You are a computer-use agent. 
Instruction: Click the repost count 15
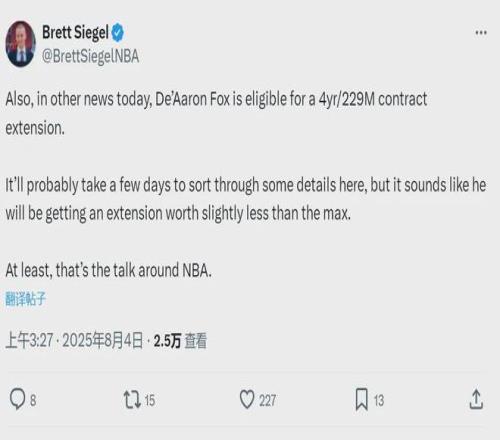coord(150,400)
